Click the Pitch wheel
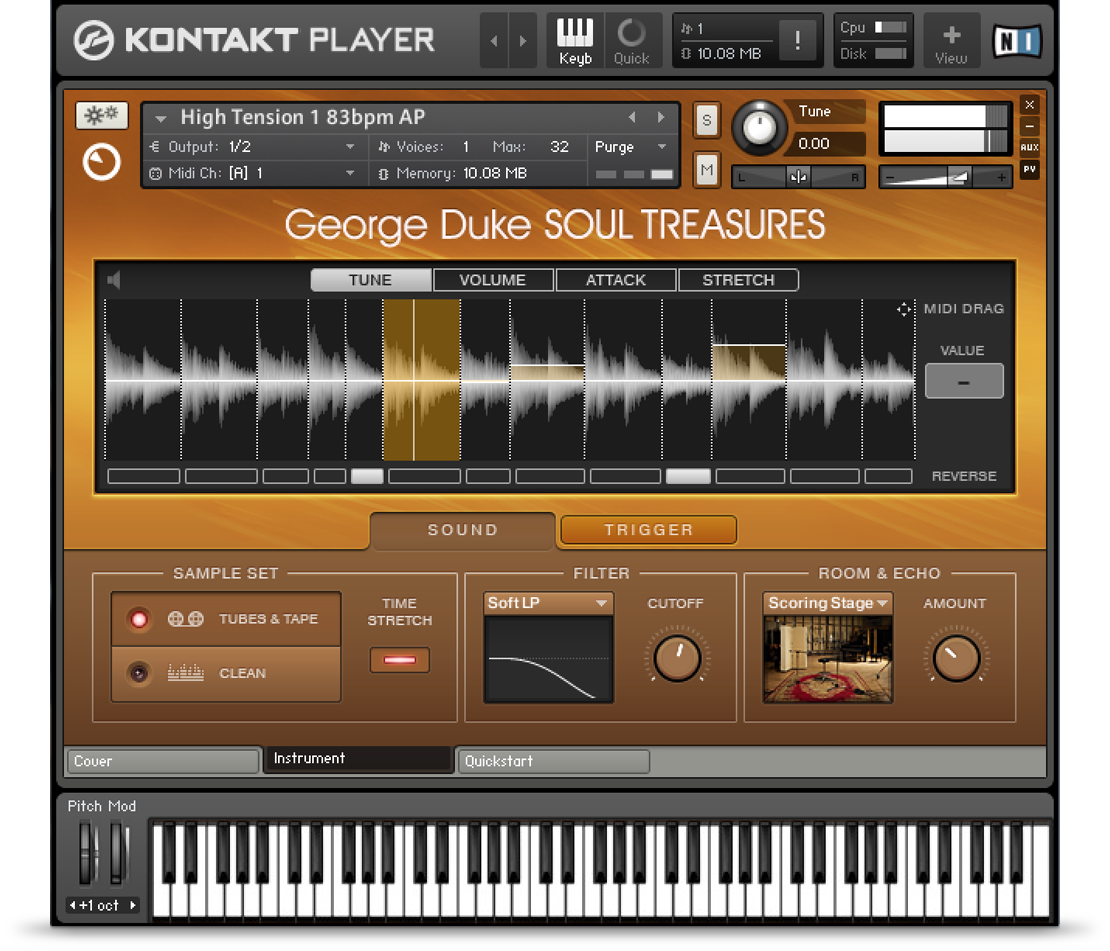This screenshot has height=951, width=1110. point(88,853)
